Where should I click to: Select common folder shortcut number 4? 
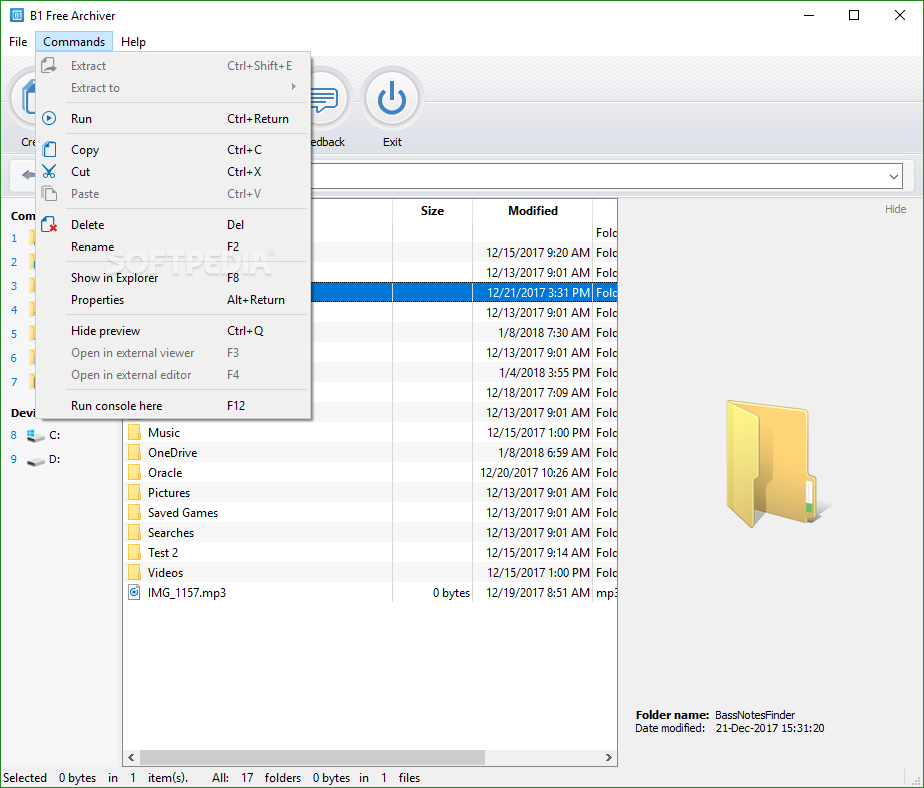(x=14, y=310)
